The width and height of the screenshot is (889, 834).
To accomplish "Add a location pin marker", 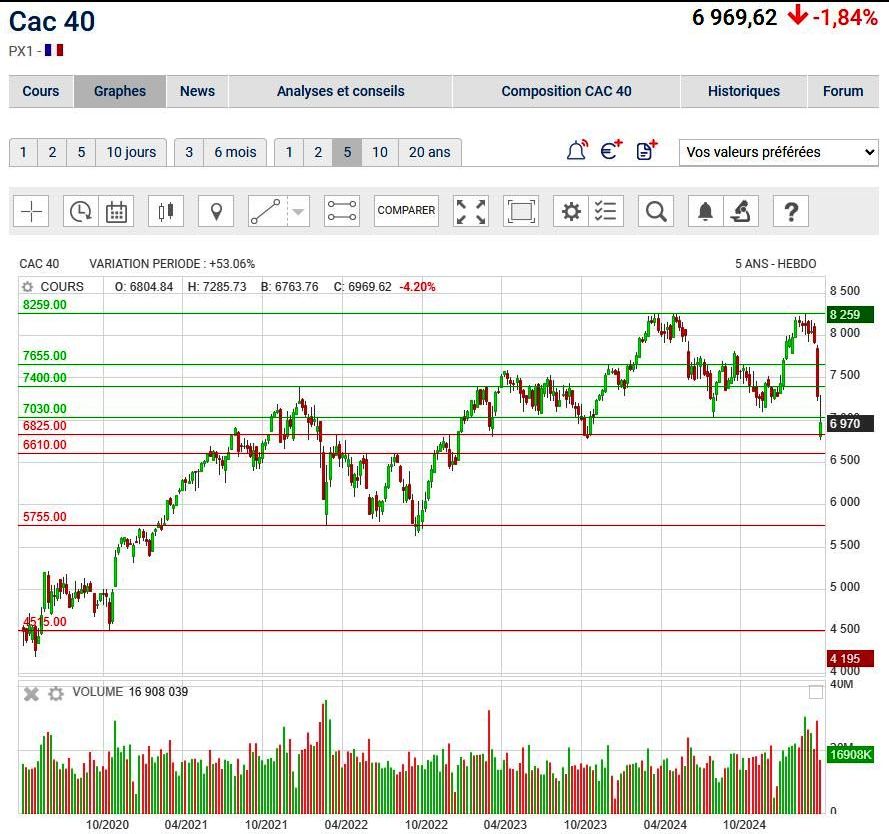I will click(x=216, y=211).
